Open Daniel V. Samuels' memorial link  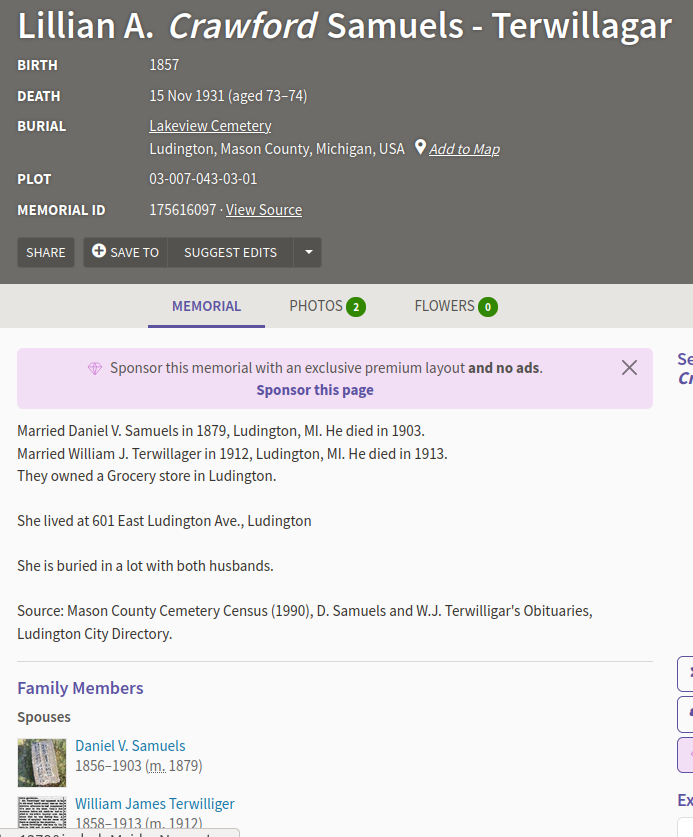click(130, 745)
